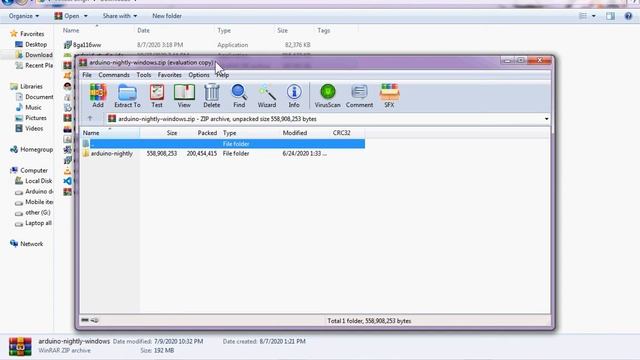Click arduino-nightly-windows archive icon in details pane

tap(20, 346)
